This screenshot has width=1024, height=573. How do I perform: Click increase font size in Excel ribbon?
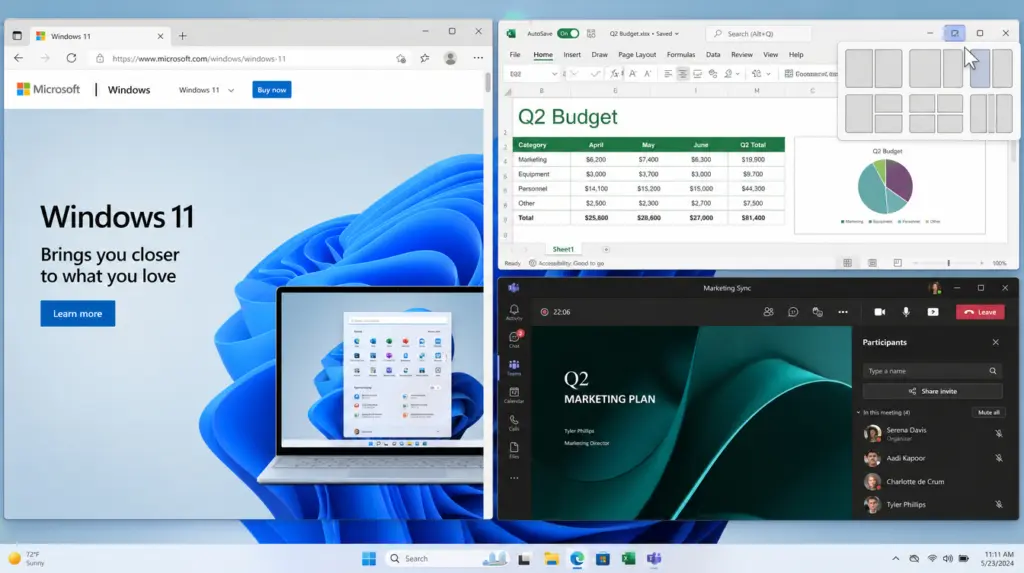[632, 74]
